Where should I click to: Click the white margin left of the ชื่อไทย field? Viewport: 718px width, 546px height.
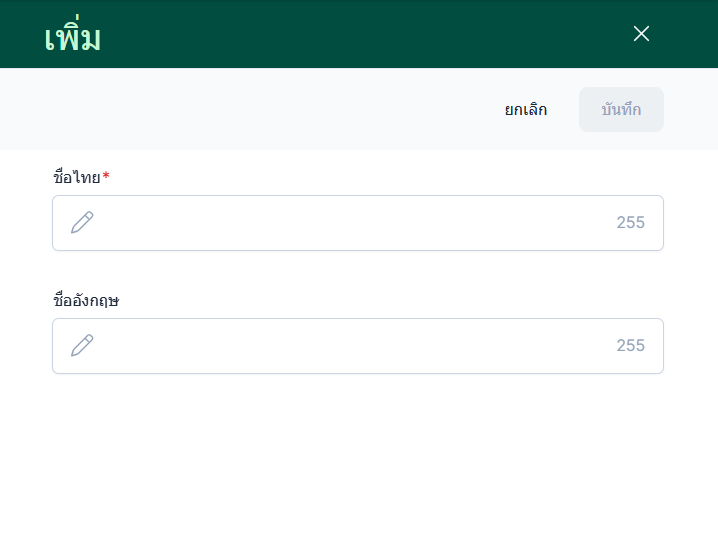click(x=25, y=223)
